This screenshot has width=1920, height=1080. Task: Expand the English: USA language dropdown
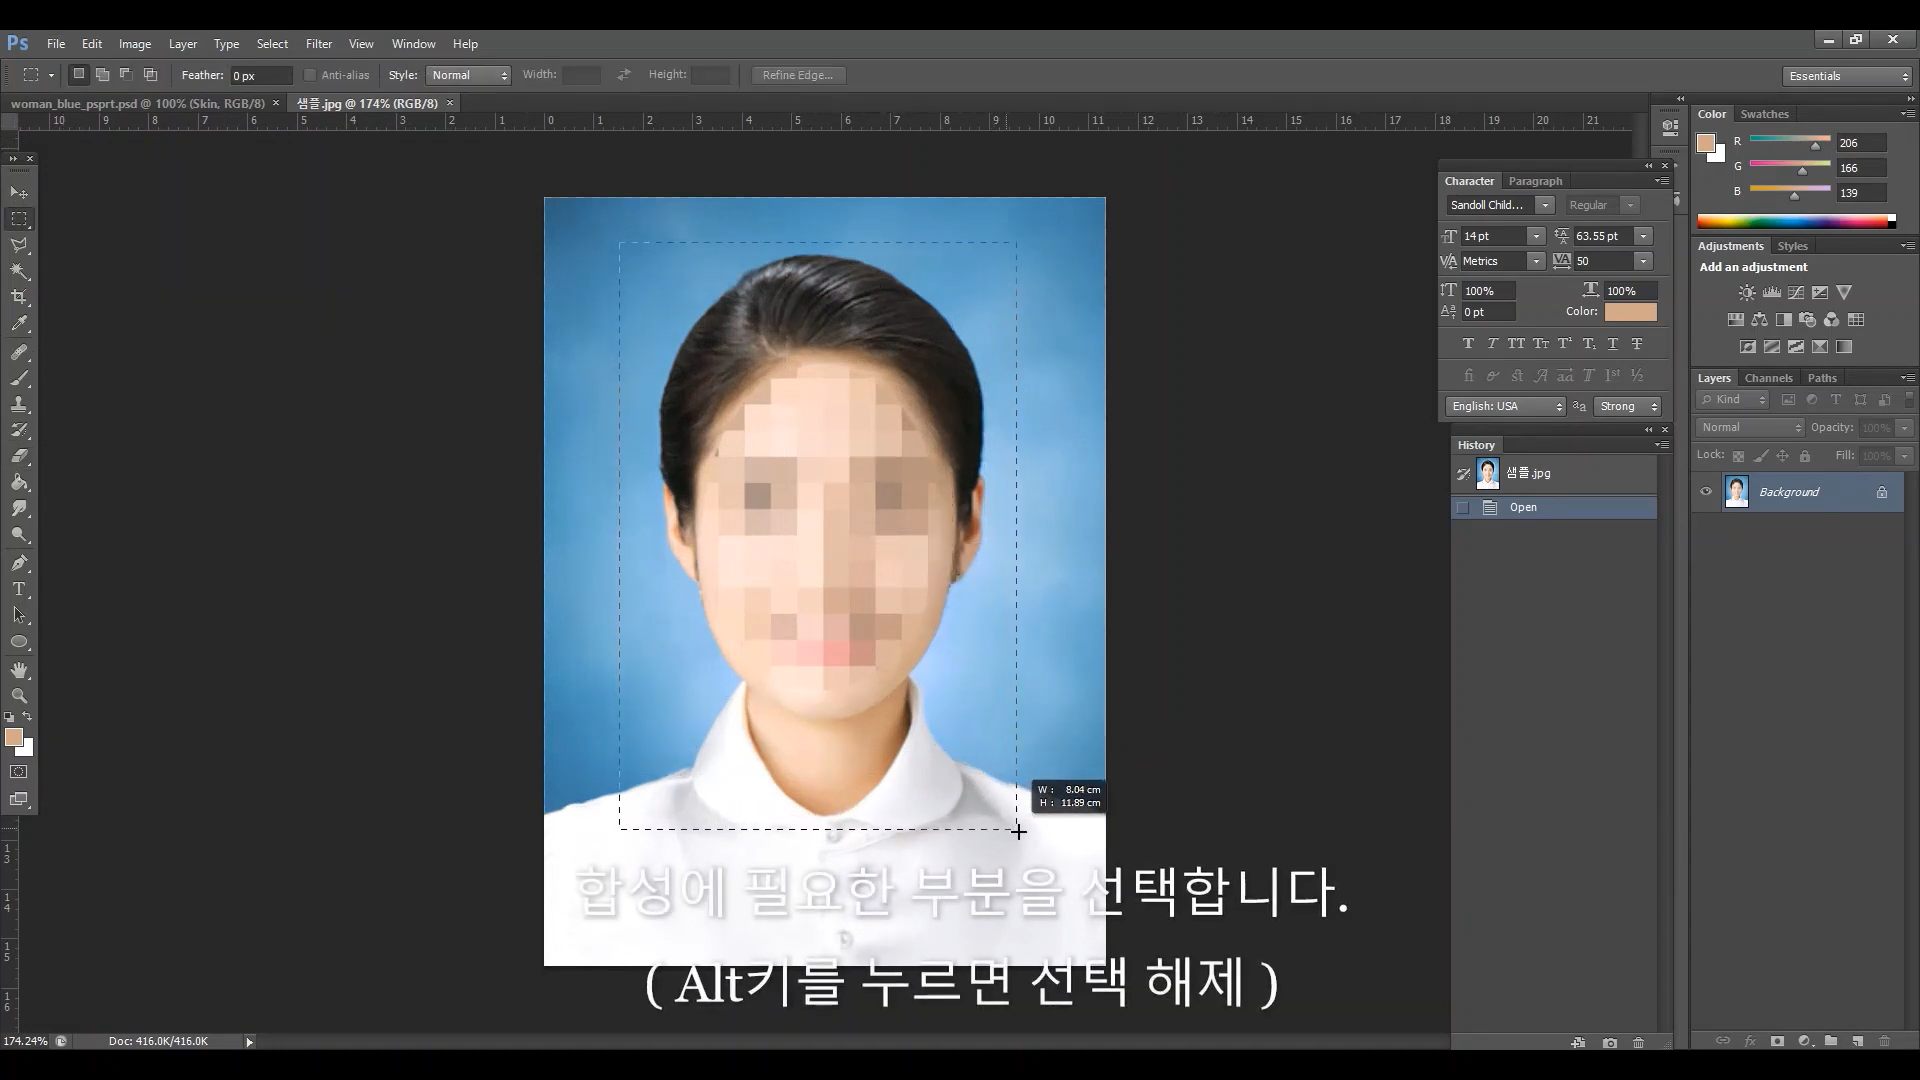(x=1505, y=406)
